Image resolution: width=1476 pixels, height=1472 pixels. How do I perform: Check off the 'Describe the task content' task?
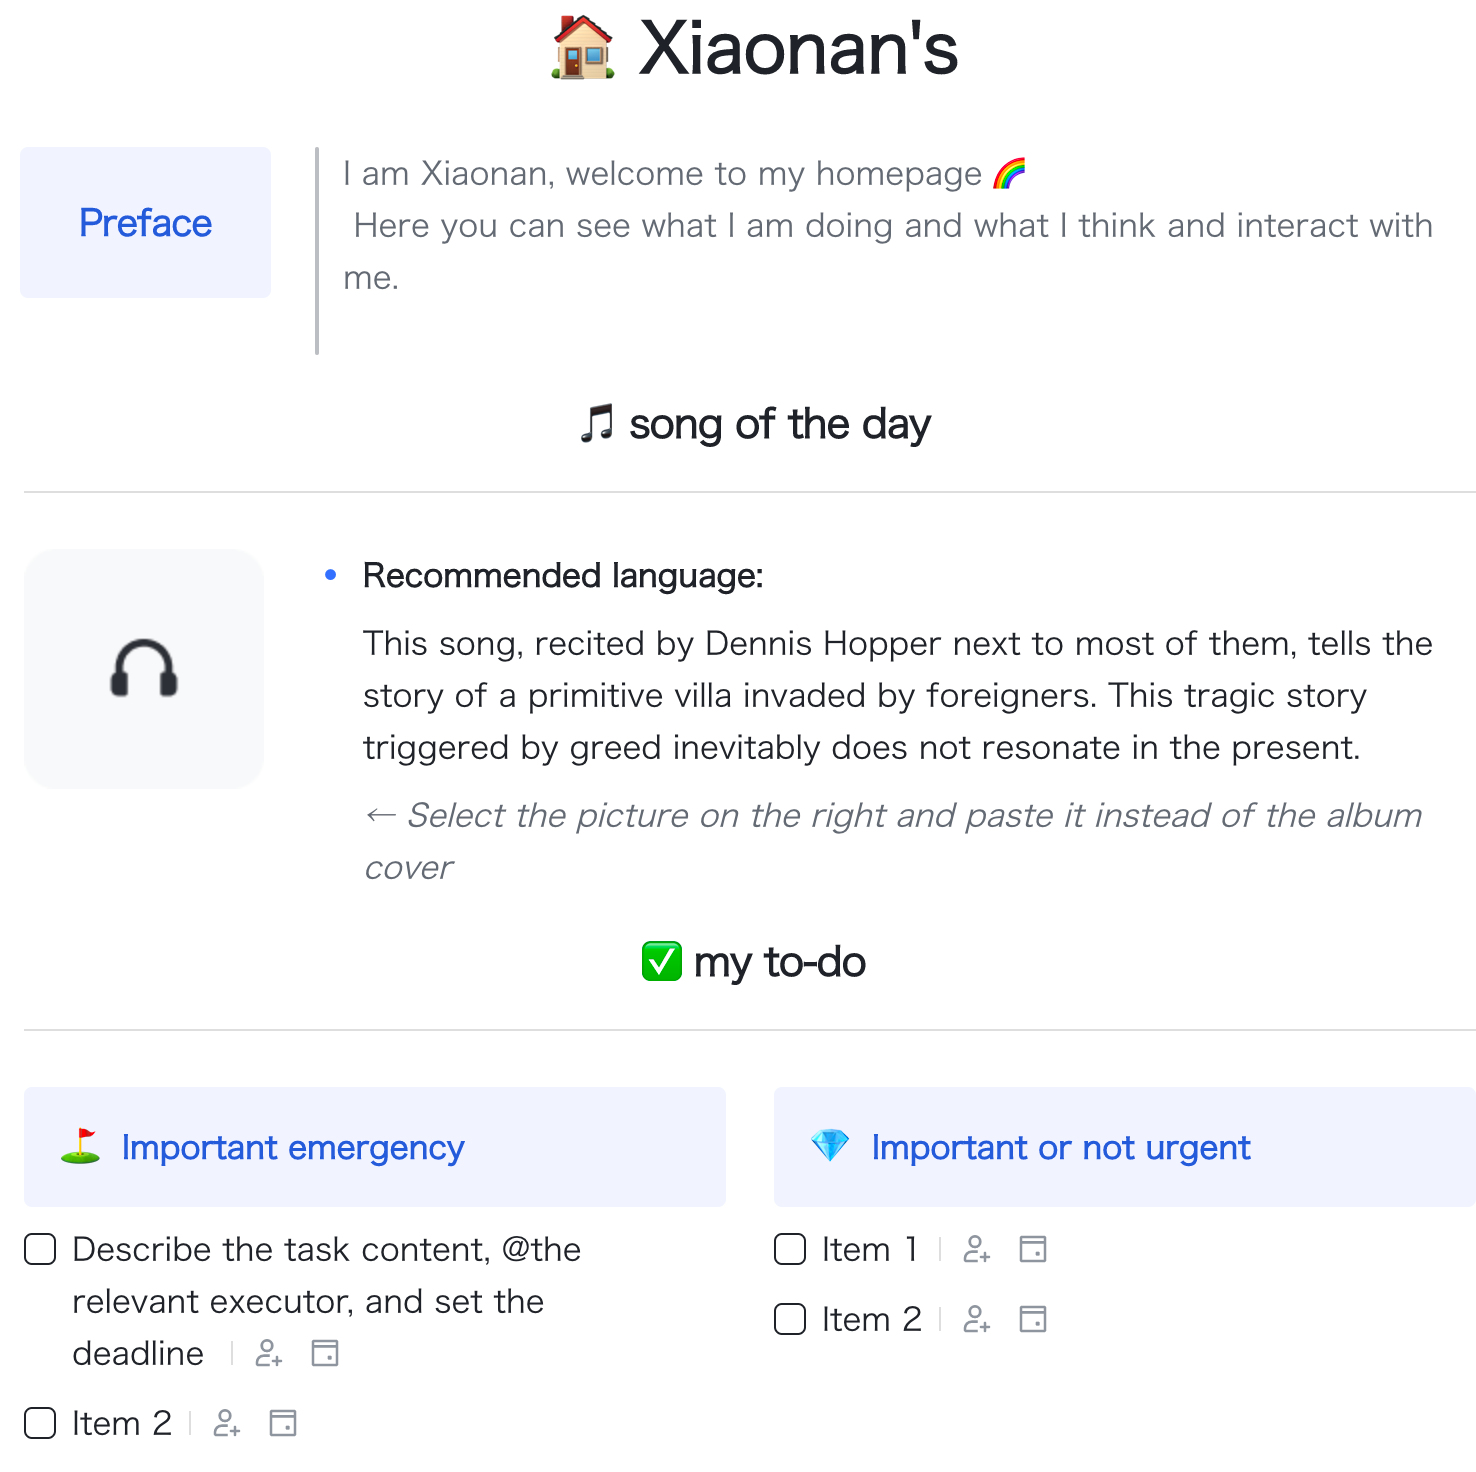(x=40, y=1249)
